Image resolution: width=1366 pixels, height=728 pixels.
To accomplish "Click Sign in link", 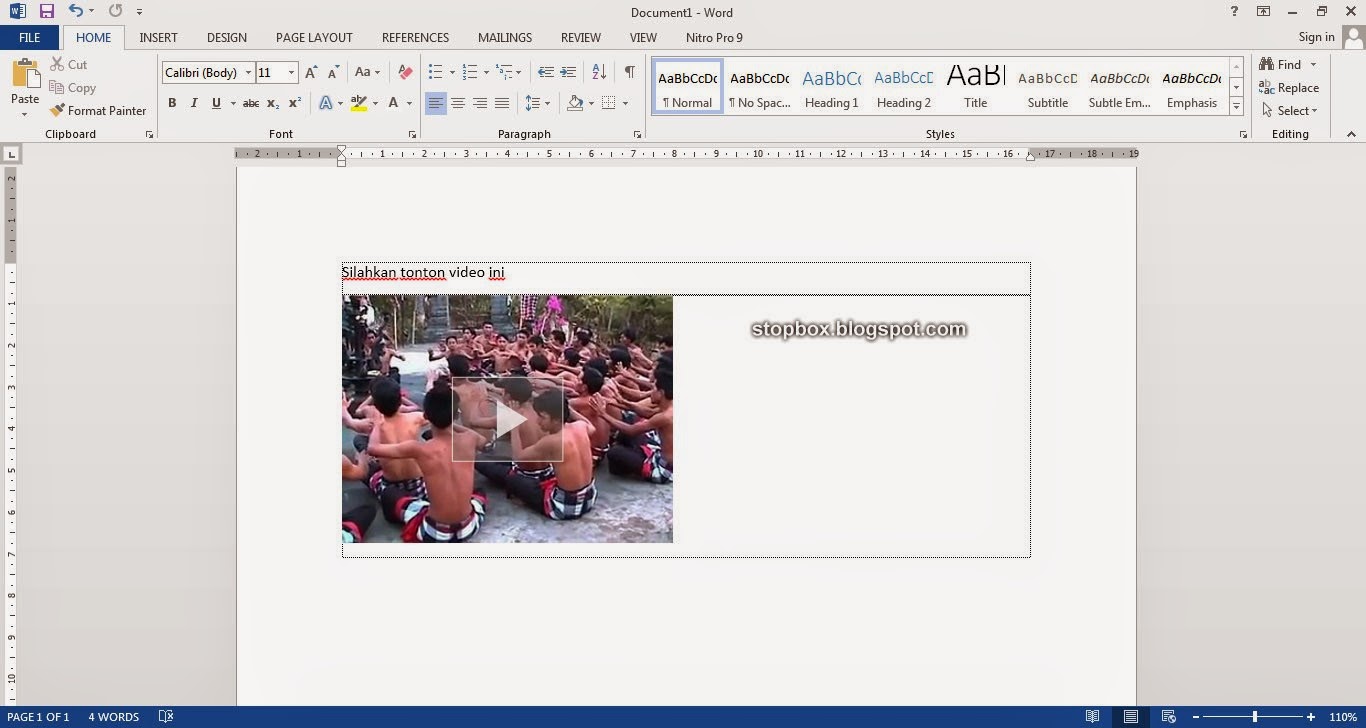I will click(1316, 37).
